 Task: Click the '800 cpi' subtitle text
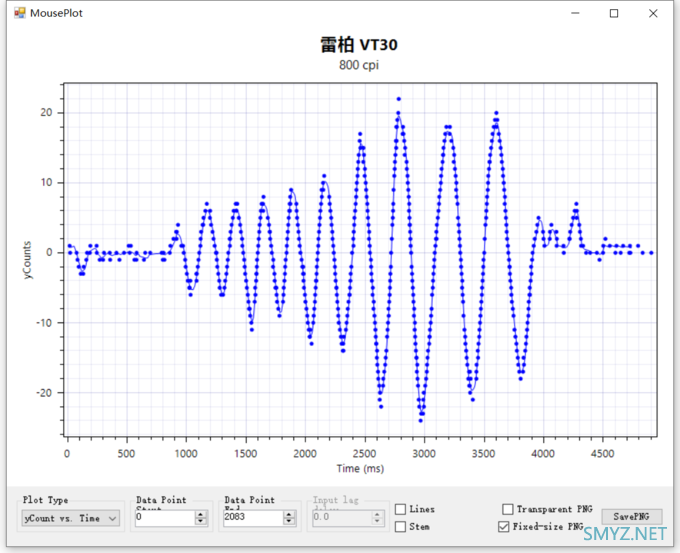(359, 65)
